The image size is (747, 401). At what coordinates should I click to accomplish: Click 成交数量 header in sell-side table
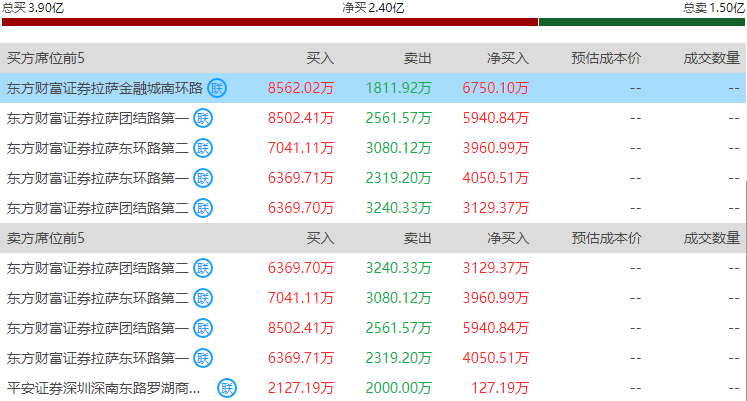[712, 238]
